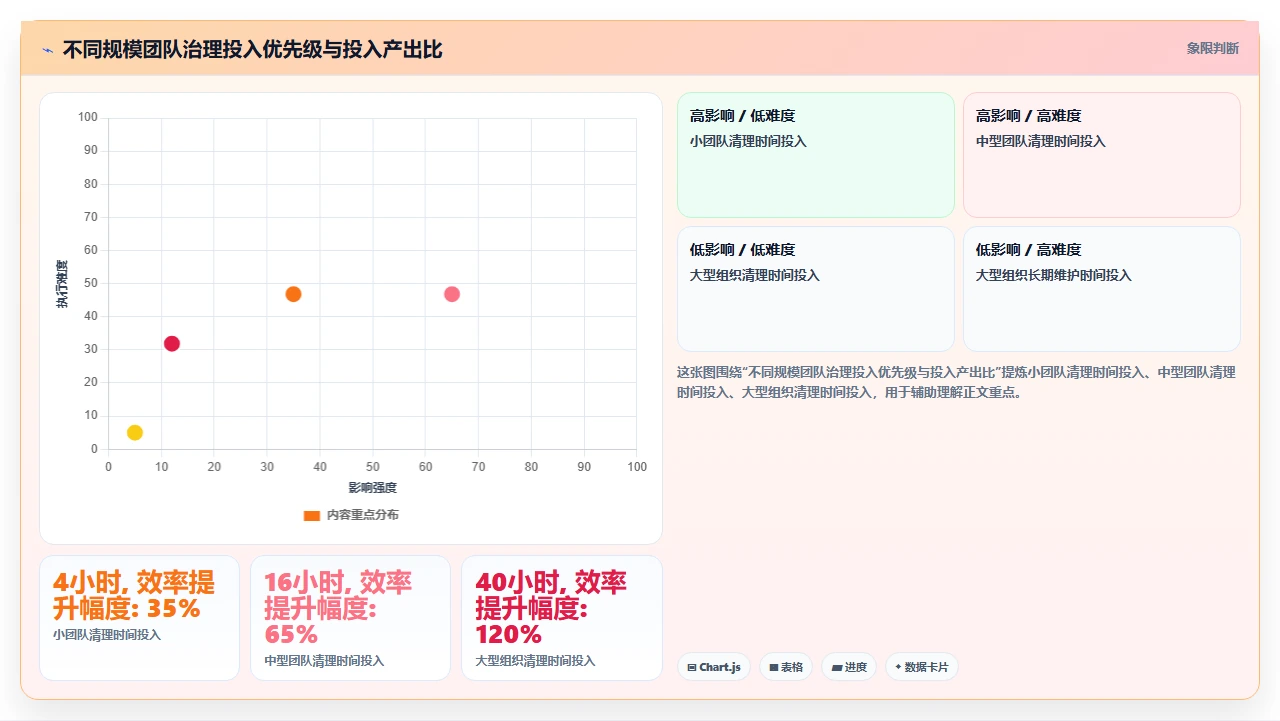Select the orange scatter point in chart
This screenshot has width=1280, height=721.
(x=293, y=294)
